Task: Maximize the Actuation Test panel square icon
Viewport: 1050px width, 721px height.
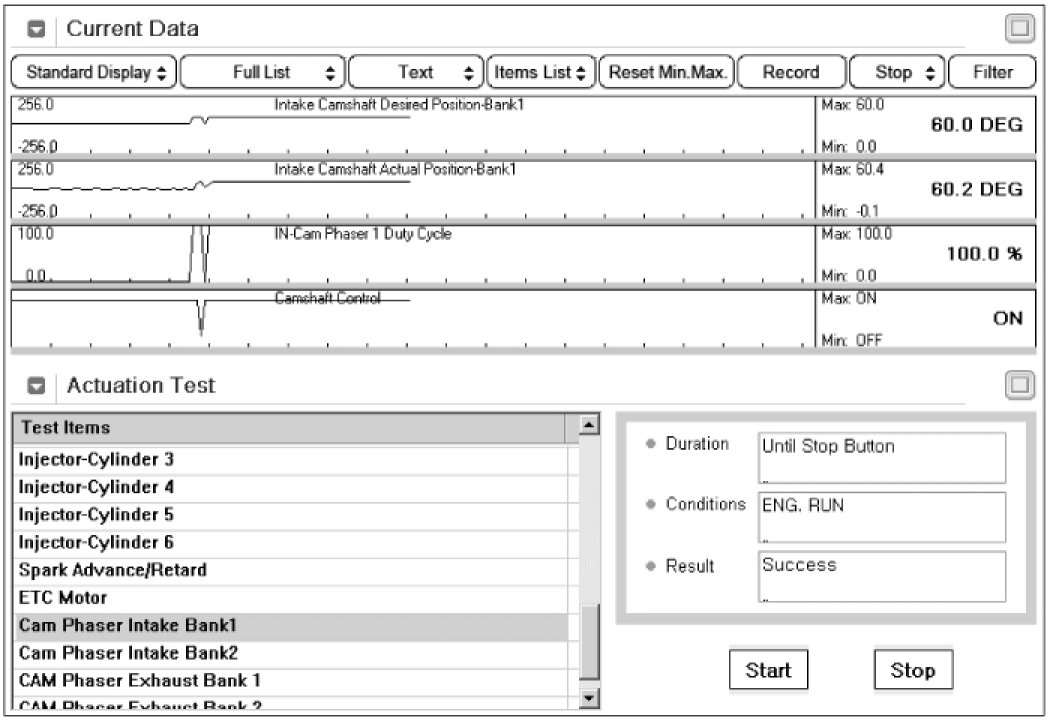Action: point(1019,385)
